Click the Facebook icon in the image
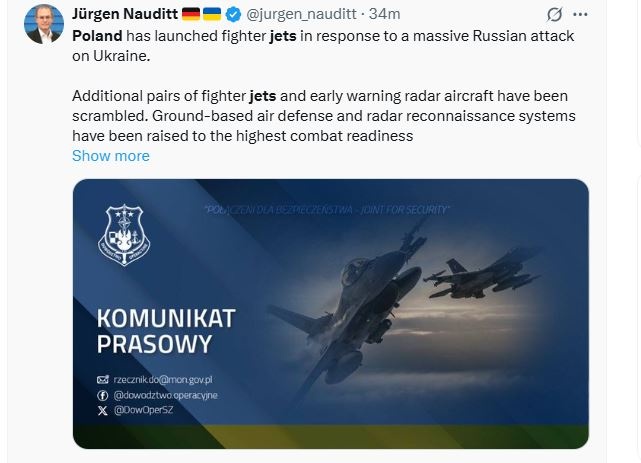Image resolution: width=641 pixels, height=463 pixels. pyautogui.click(x=102, y=395)
